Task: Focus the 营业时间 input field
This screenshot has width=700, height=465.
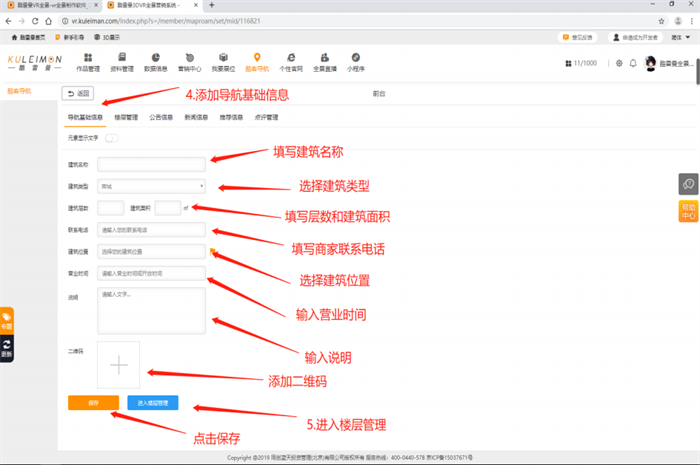Action: [x=151, y=273]
